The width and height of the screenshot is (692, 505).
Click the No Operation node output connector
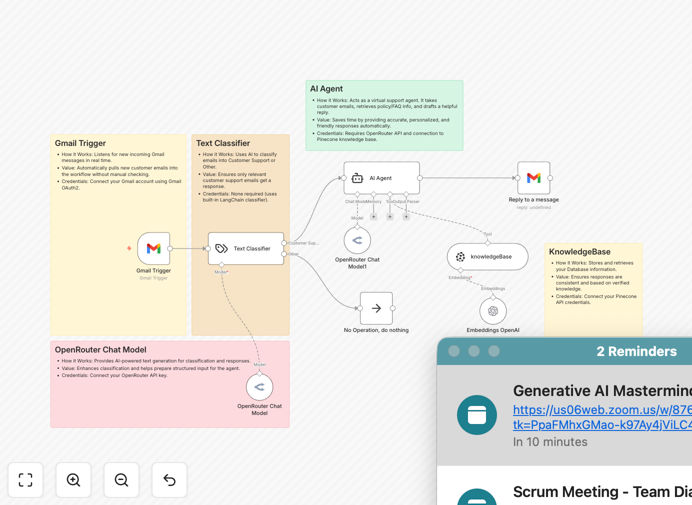pos(392,308)
